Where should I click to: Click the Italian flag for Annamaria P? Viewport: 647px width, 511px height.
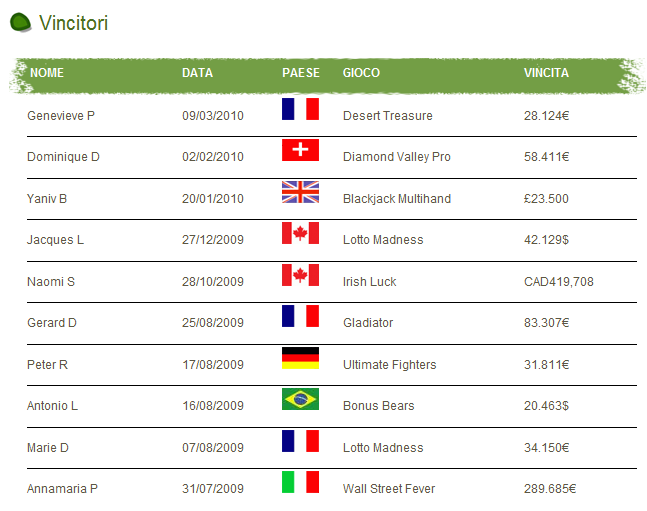tap(300, 482)
